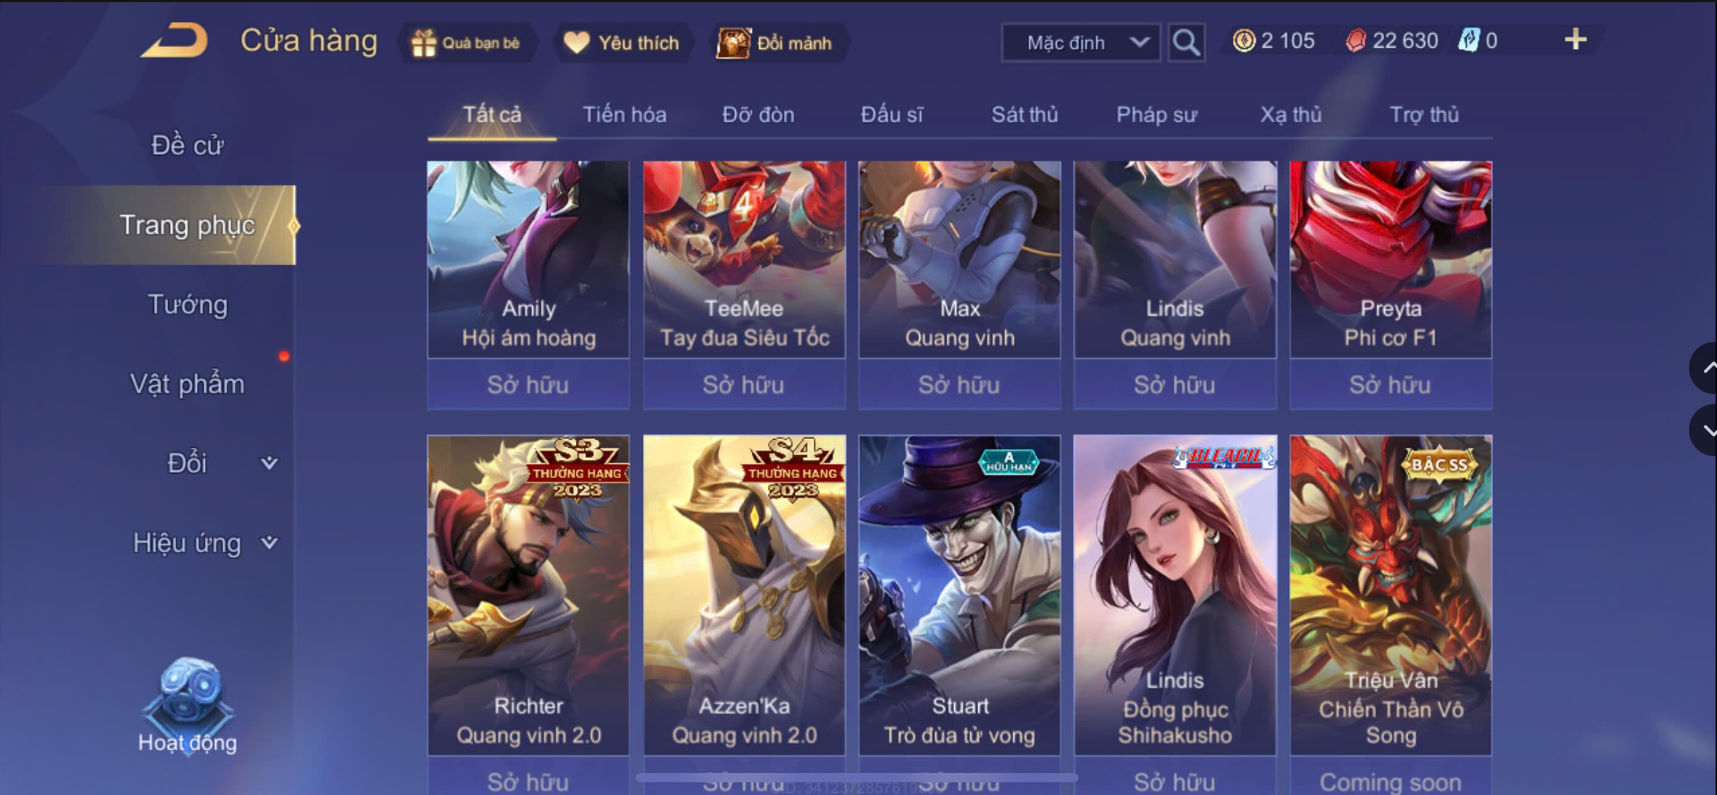
Task: Open the Yêu thích heart favorites
Action: (x=621, y=43)
